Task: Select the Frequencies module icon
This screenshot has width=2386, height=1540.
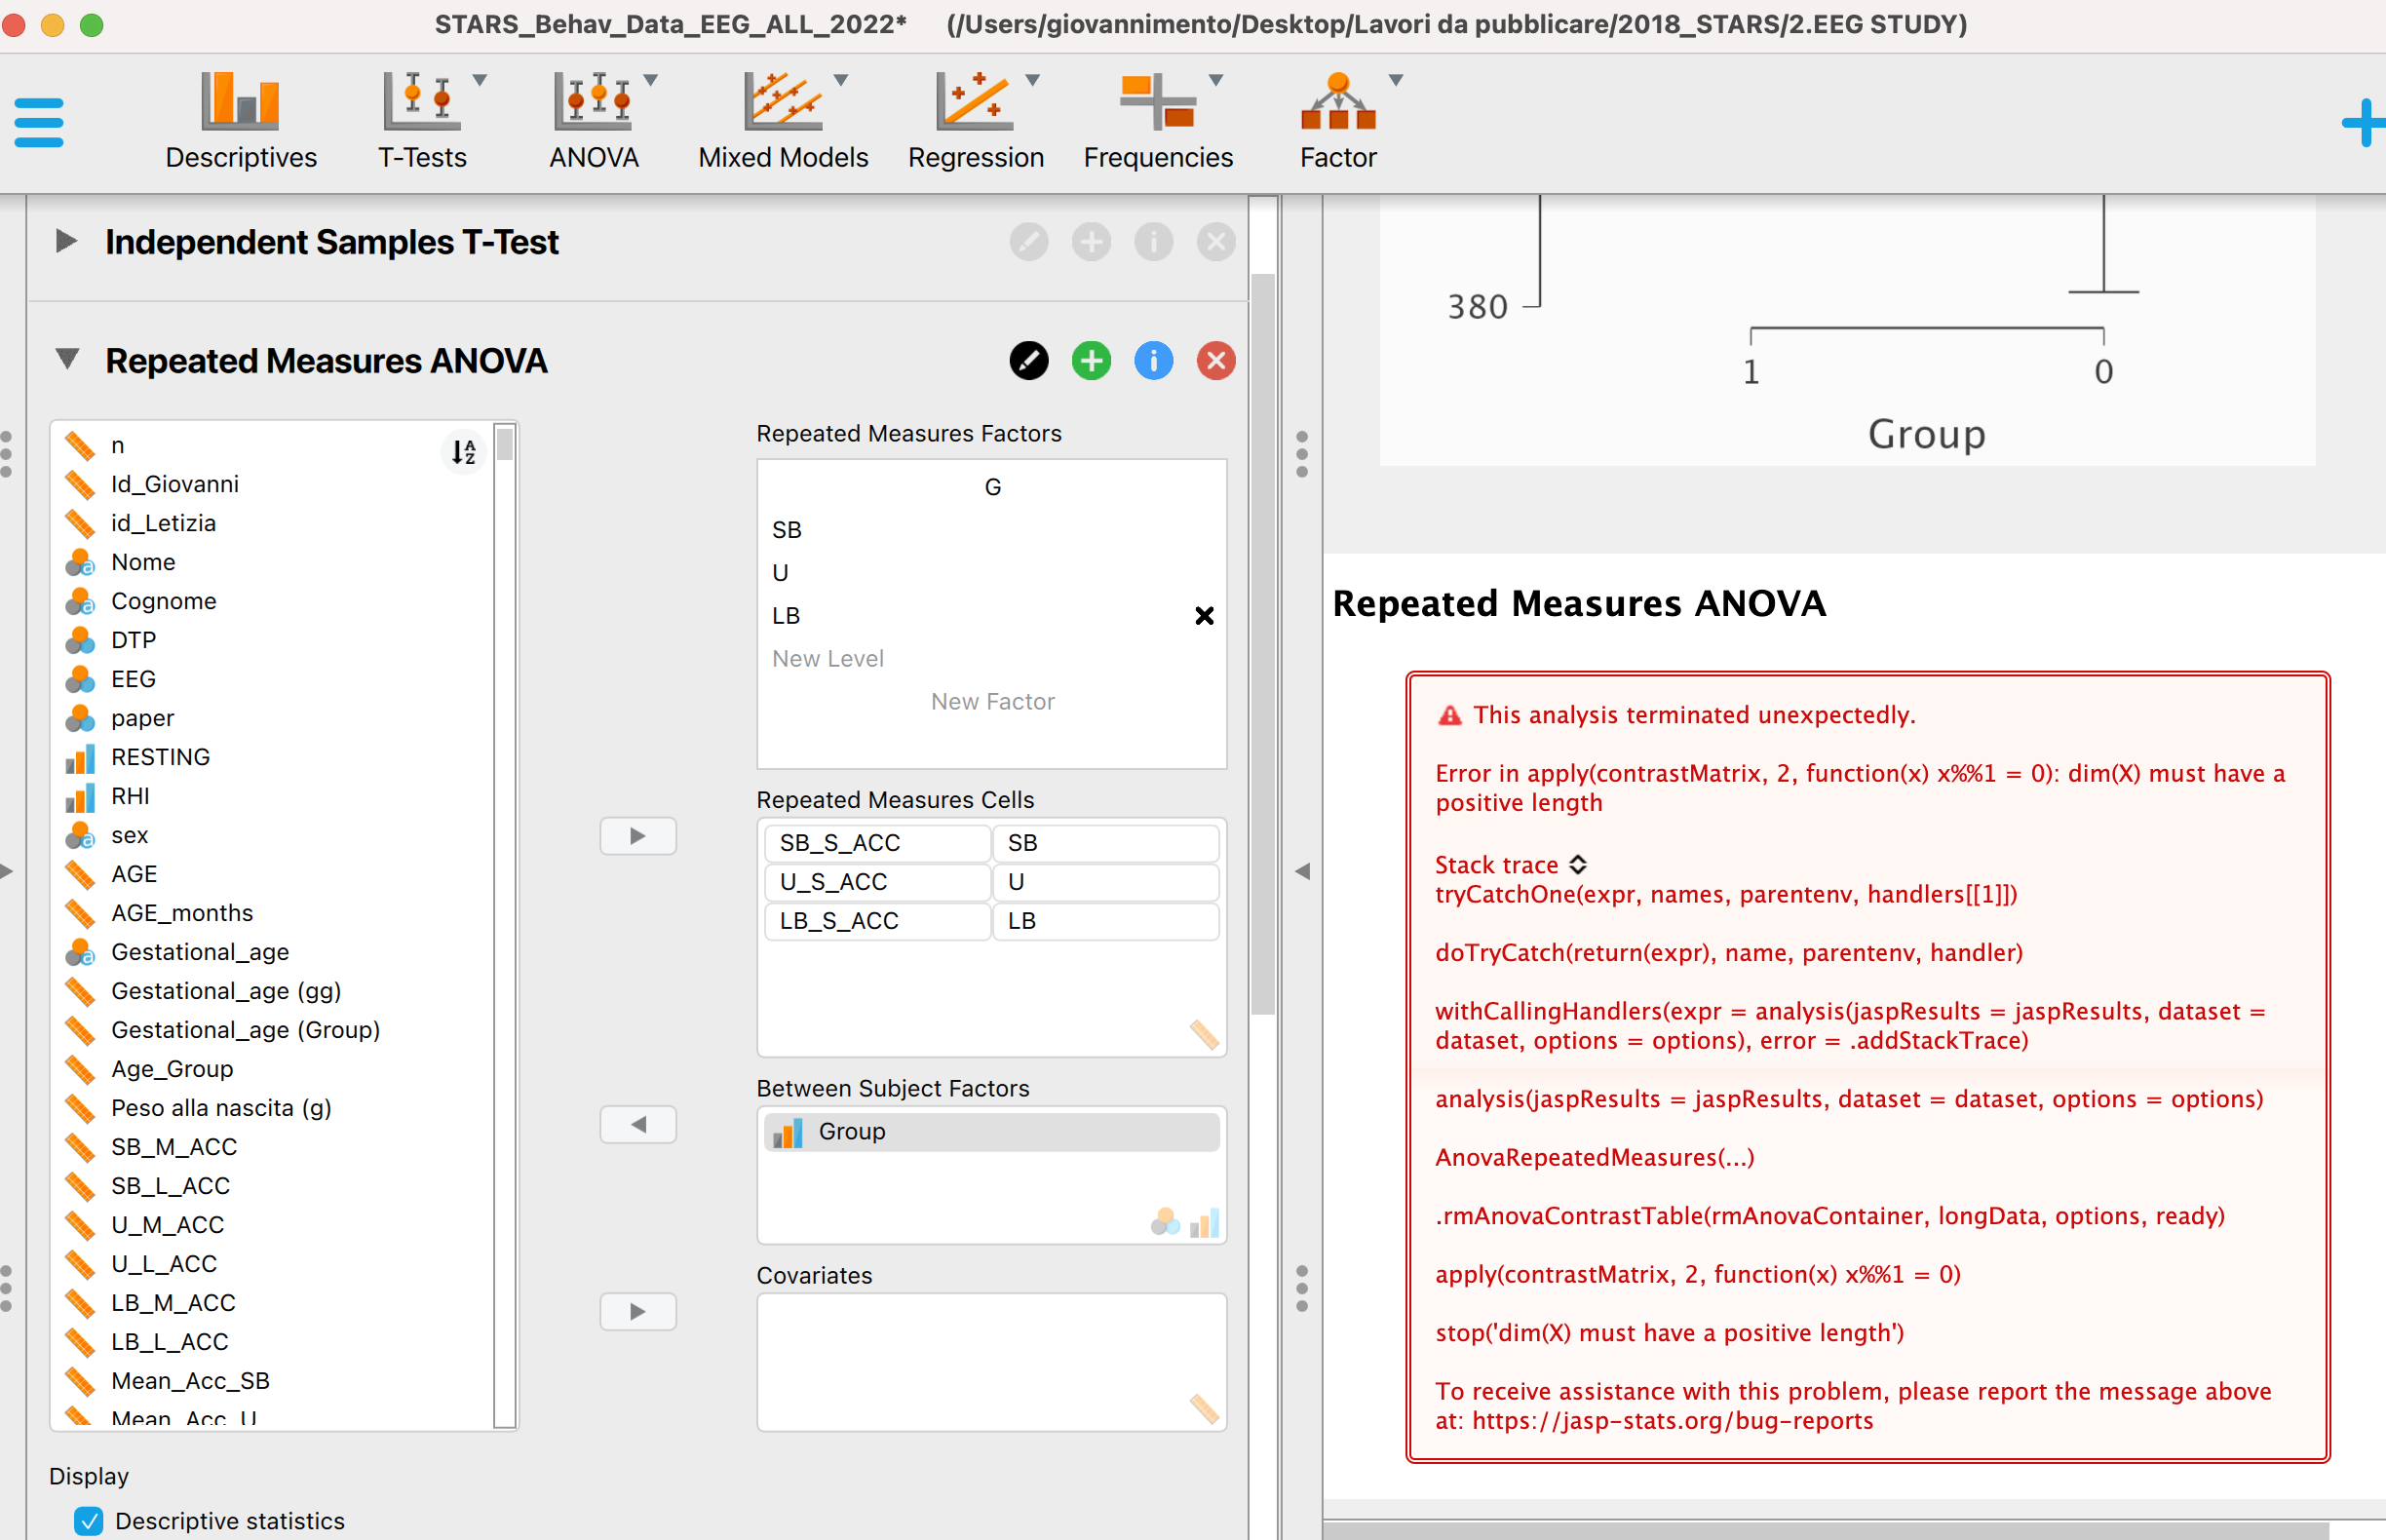Action: tap(1157, 104)
